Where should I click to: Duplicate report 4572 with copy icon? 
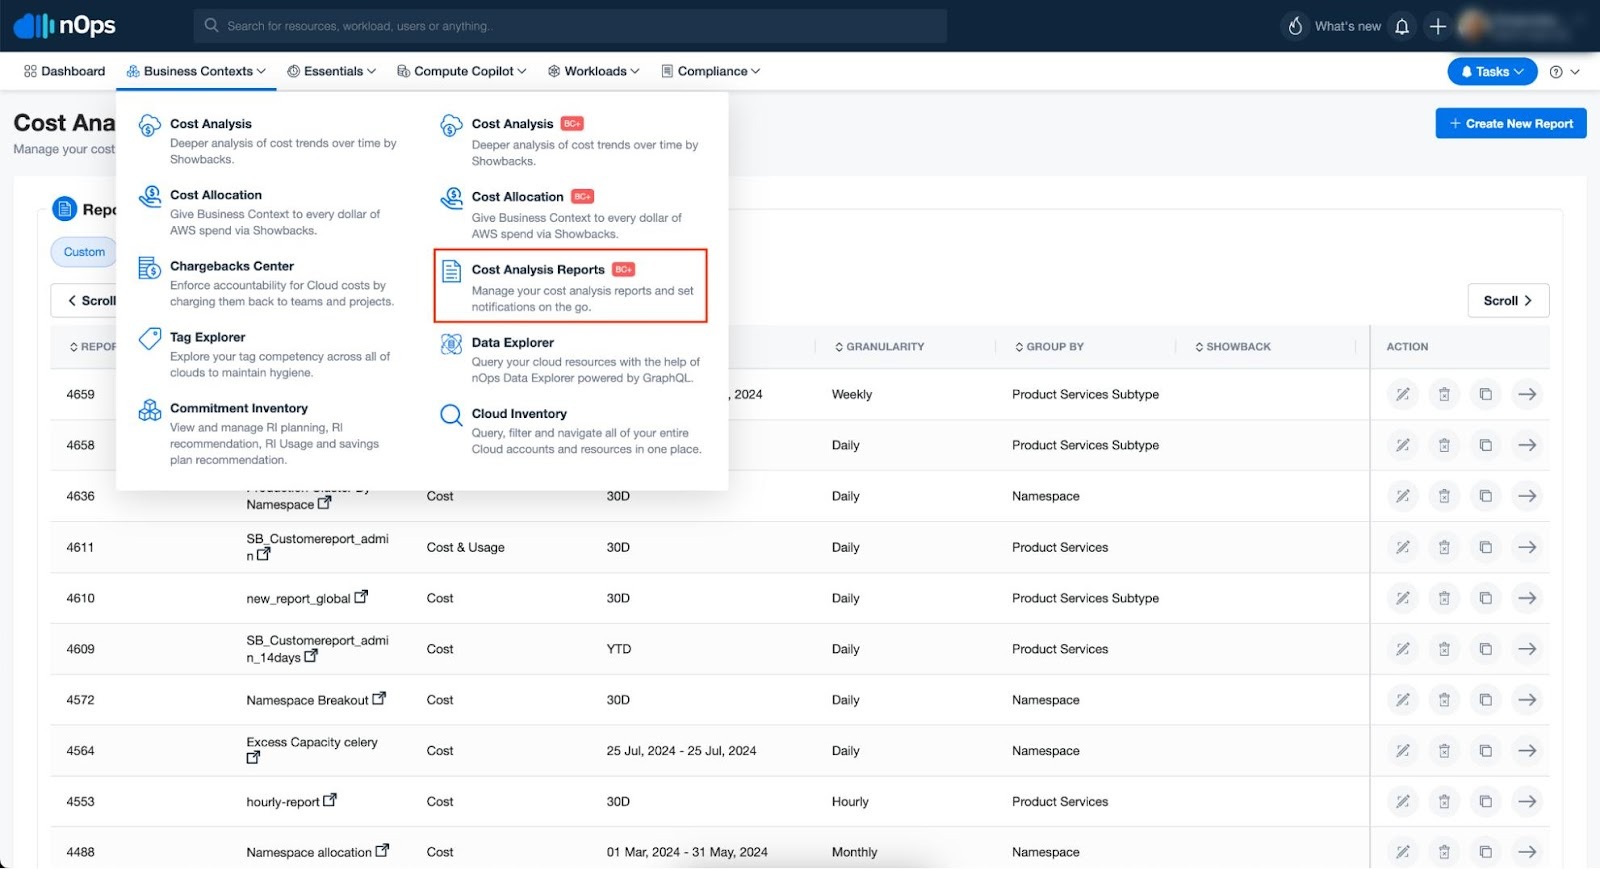(x=1486, y=700)
